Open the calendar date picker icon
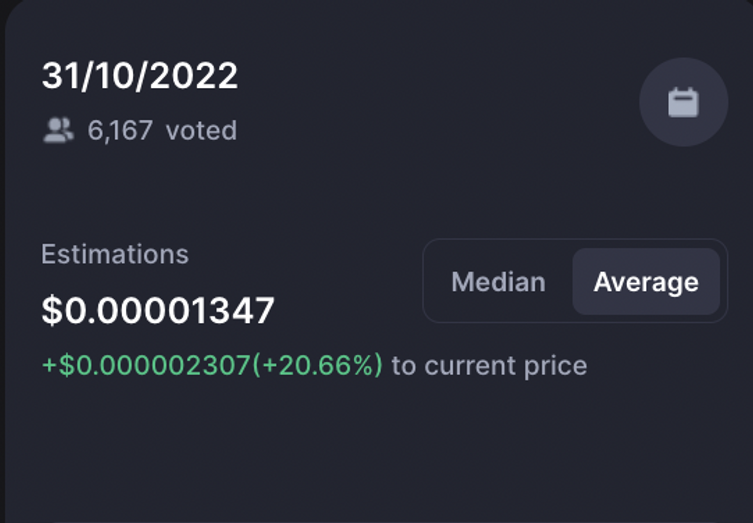Screen dimensions: 753x523 click(x=683, y=102)
